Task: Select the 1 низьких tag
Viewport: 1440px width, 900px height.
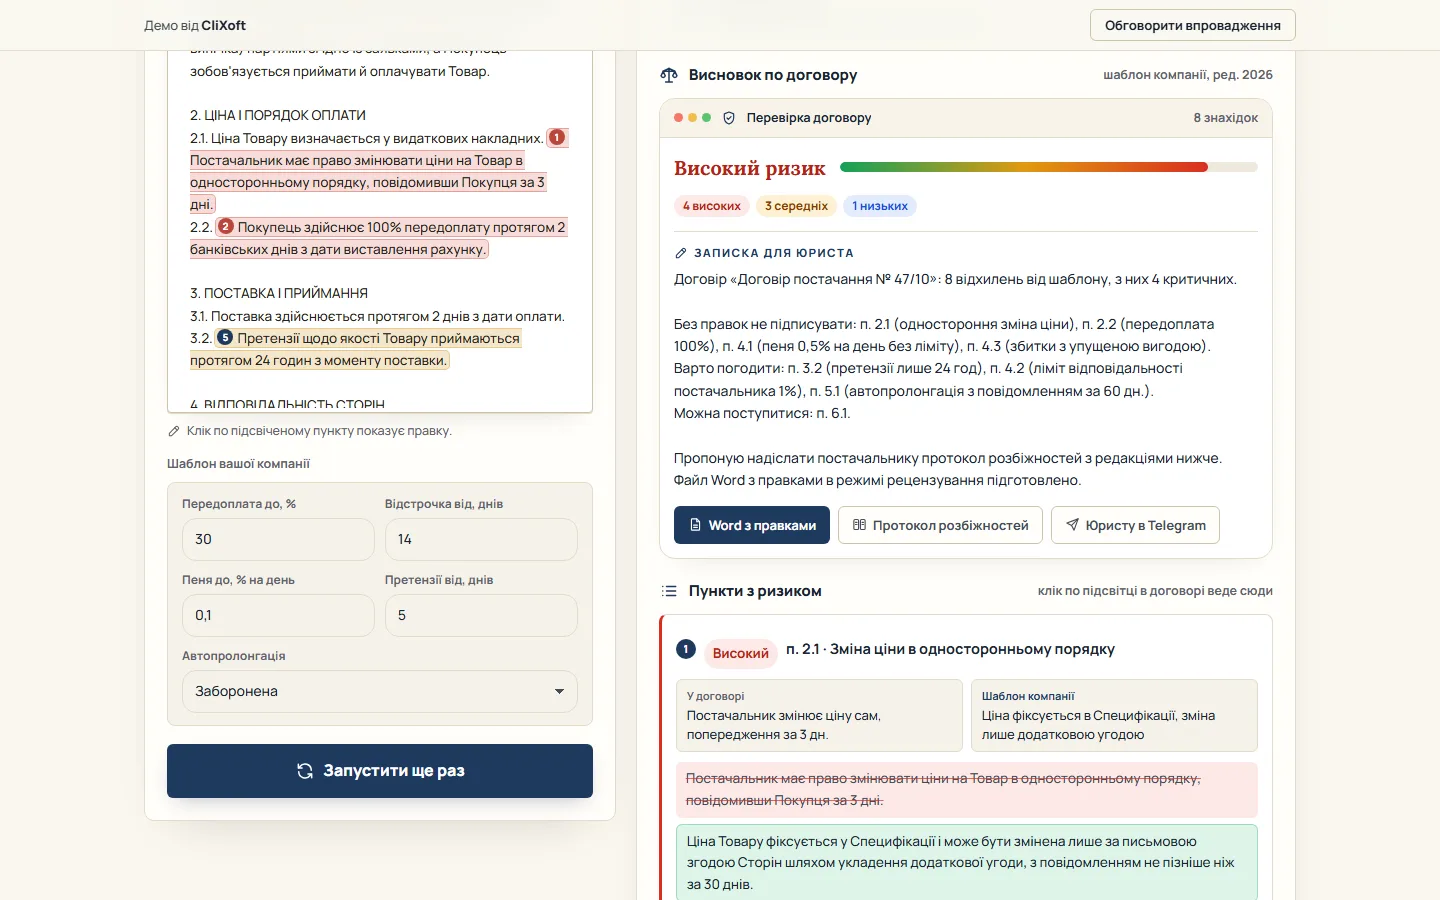Action: [880, 206]
